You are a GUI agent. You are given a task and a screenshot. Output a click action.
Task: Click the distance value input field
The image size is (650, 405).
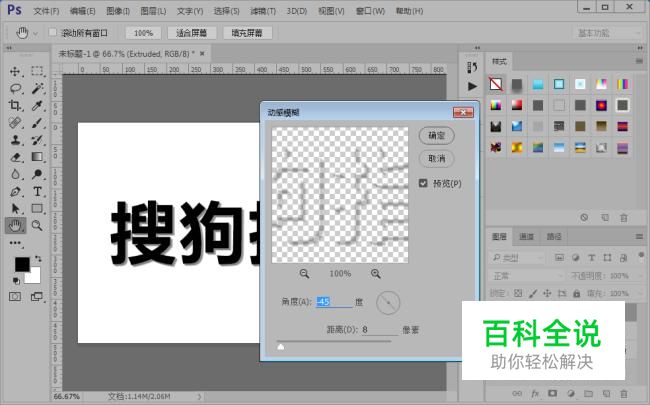tap(379, 330)
